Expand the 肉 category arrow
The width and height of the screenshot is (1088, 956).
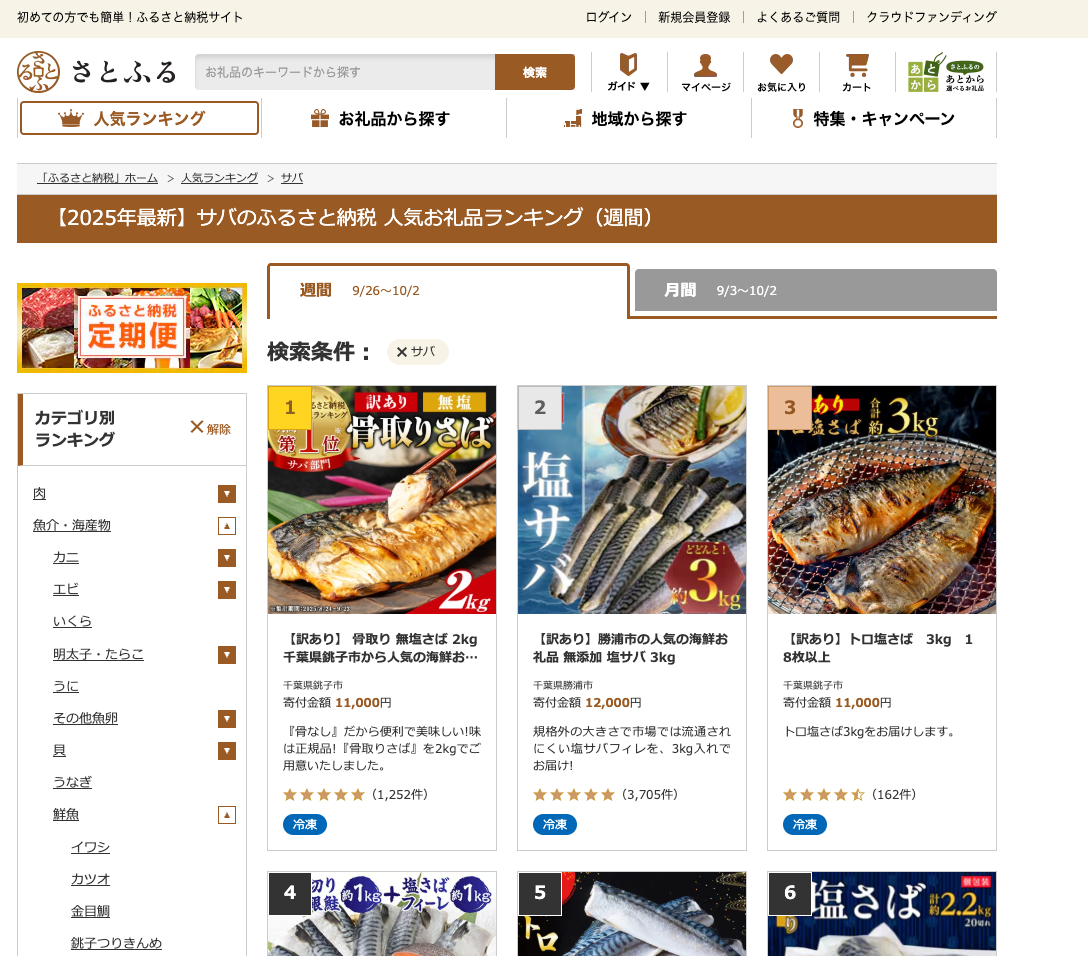tap(227, 494)
